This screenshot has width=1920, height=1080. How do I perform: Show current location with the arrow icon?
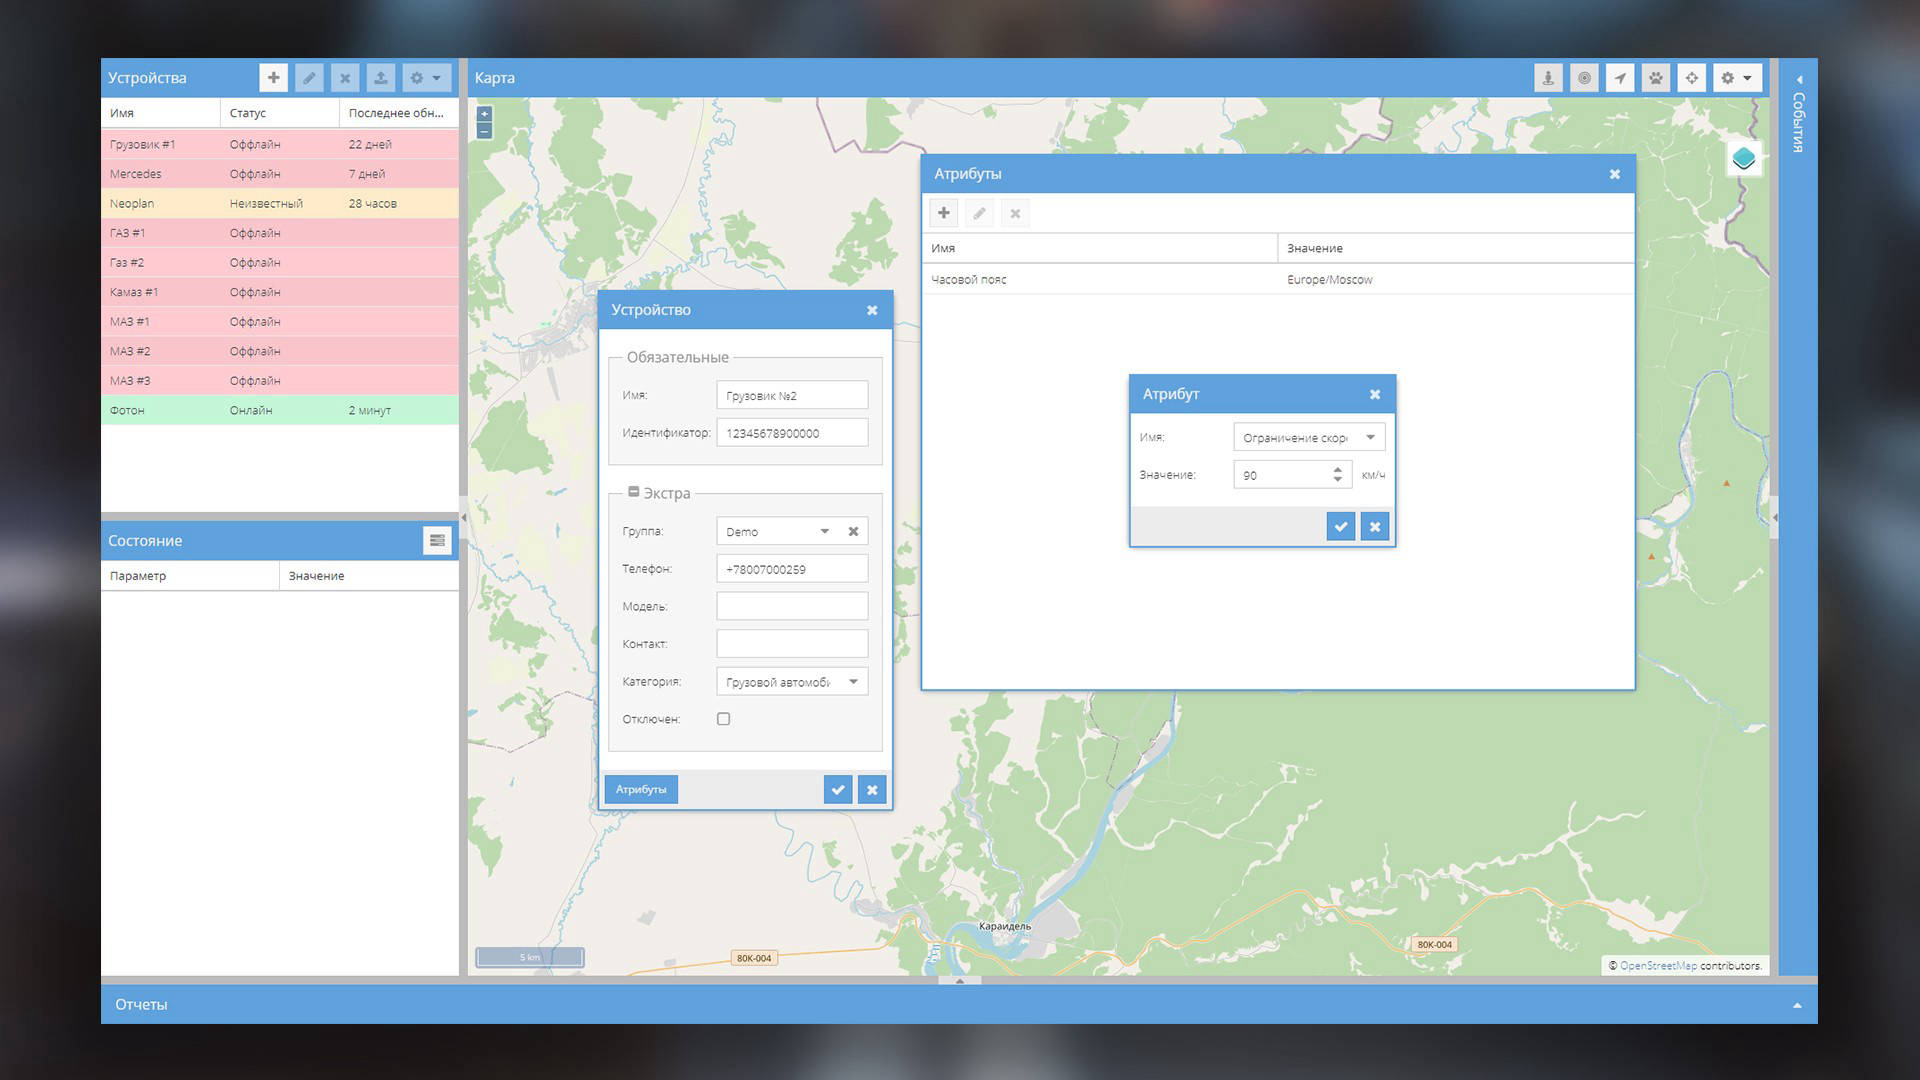tap(1620, 77)
